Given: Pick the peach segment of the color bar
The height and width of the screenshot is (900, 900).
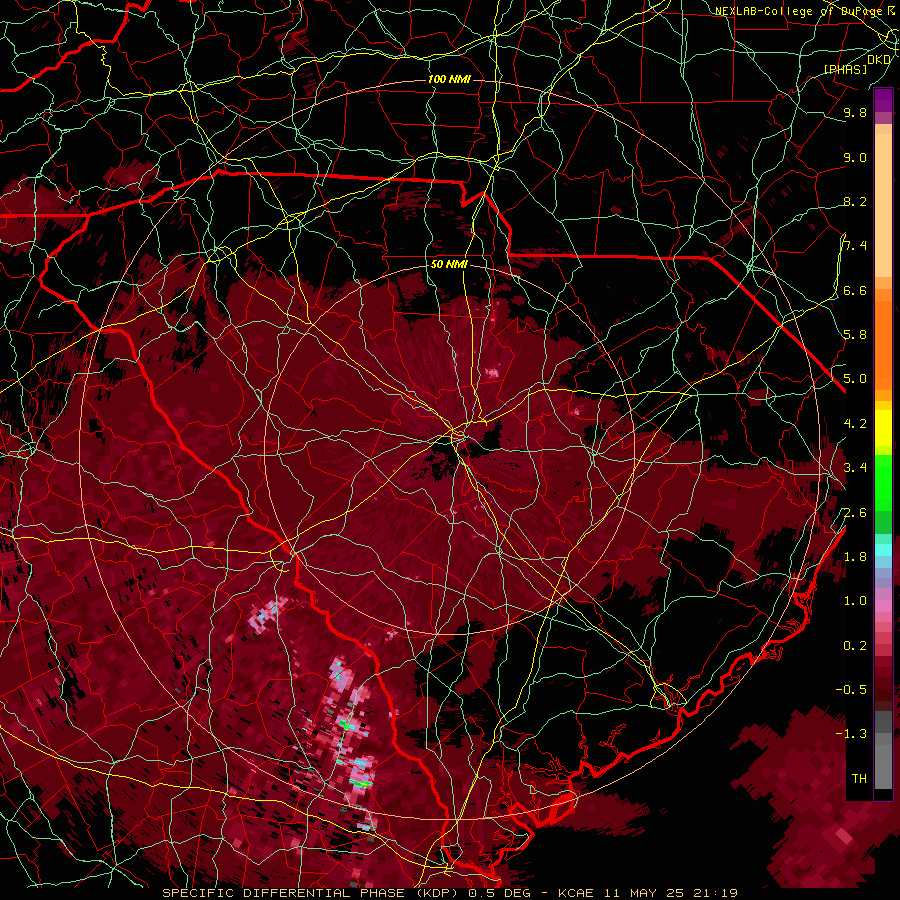Looking at the screenshot, I should pos(883,207).
